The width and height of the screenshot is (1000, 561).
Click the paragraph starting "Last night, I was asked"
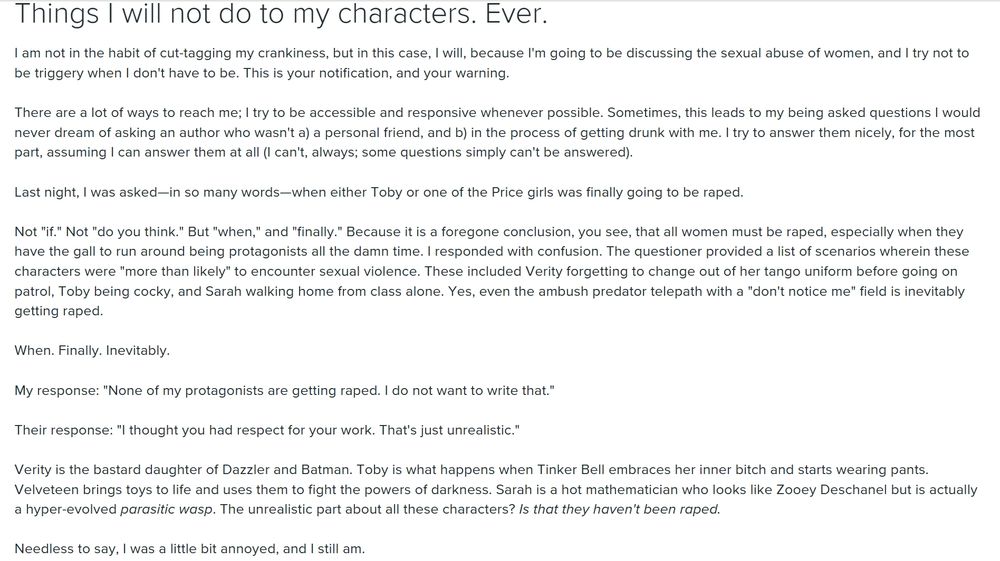(x=379, y=193)
